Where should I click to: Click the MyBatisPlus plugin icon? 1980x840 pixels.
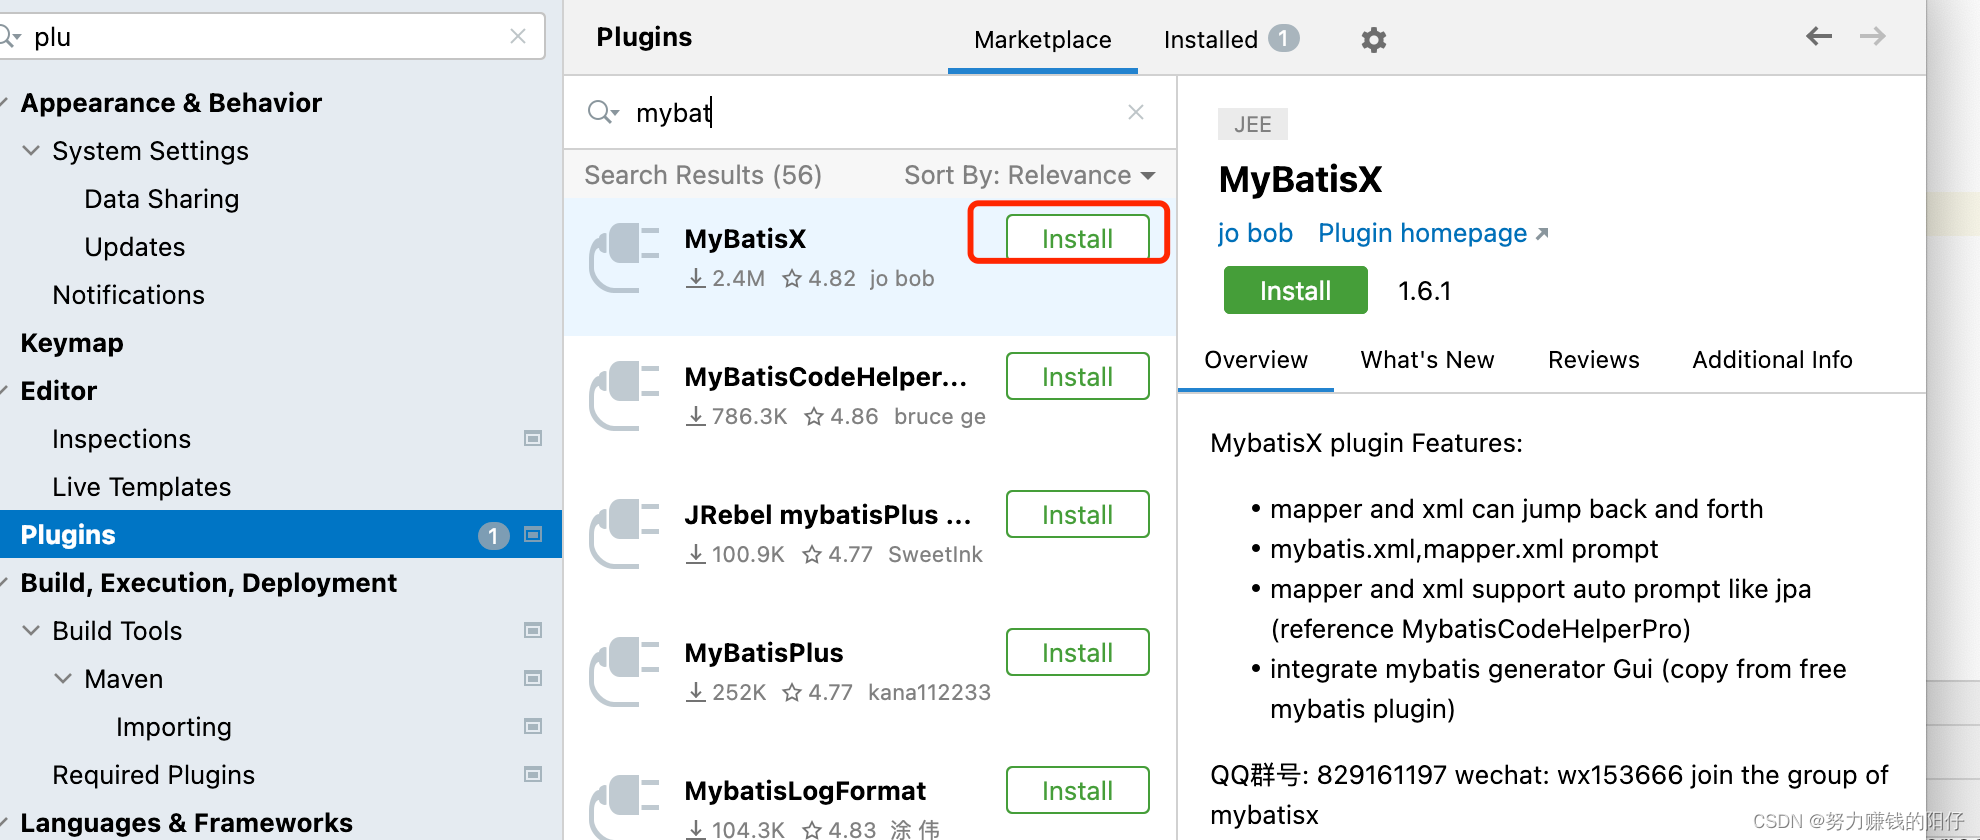click(624, 672)
